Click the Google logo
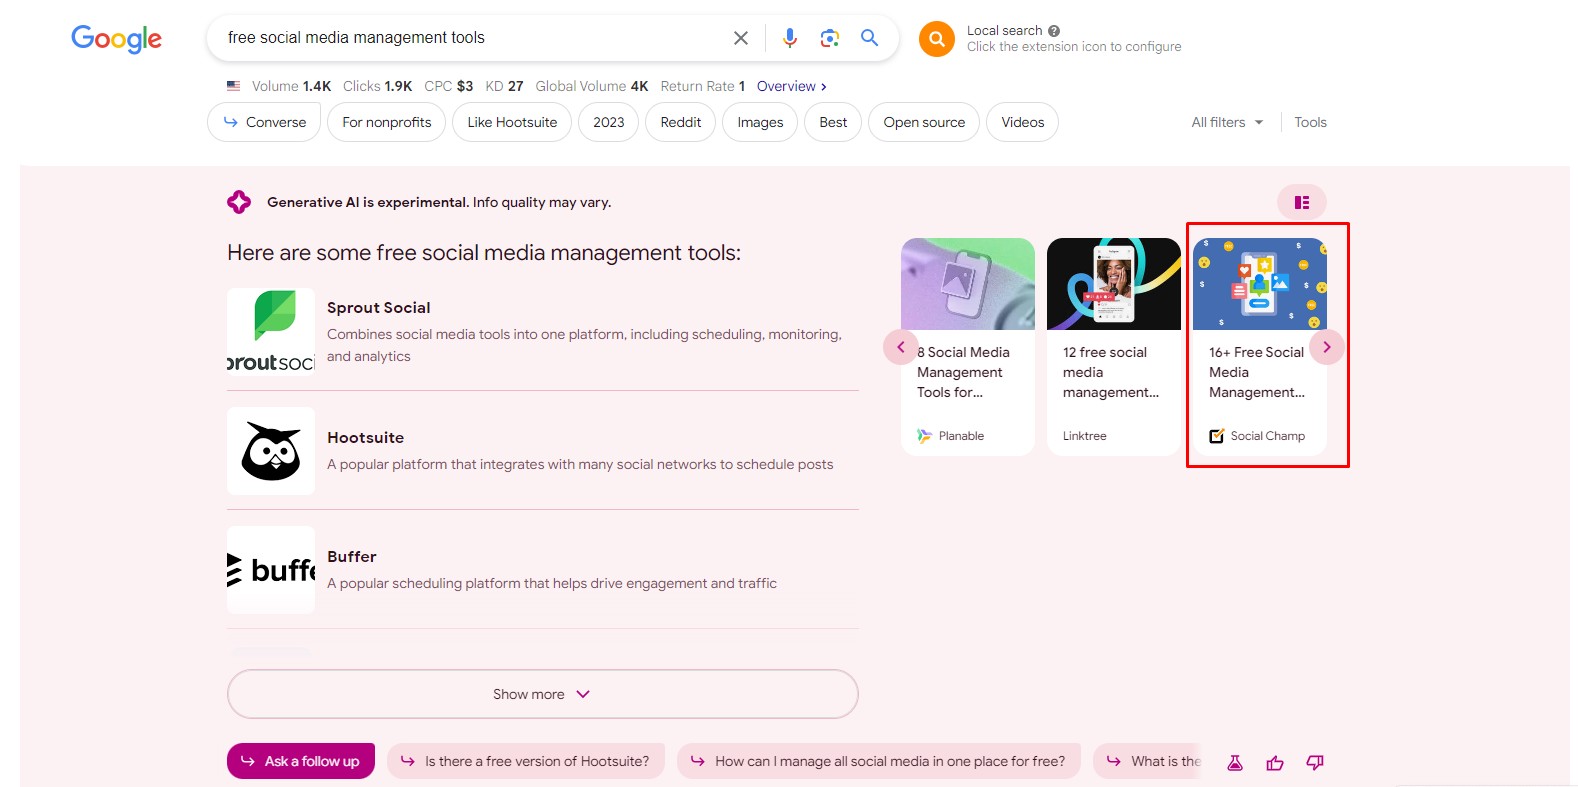The height and width of the screenshot is (787, 1578). [x=116, y=39]
